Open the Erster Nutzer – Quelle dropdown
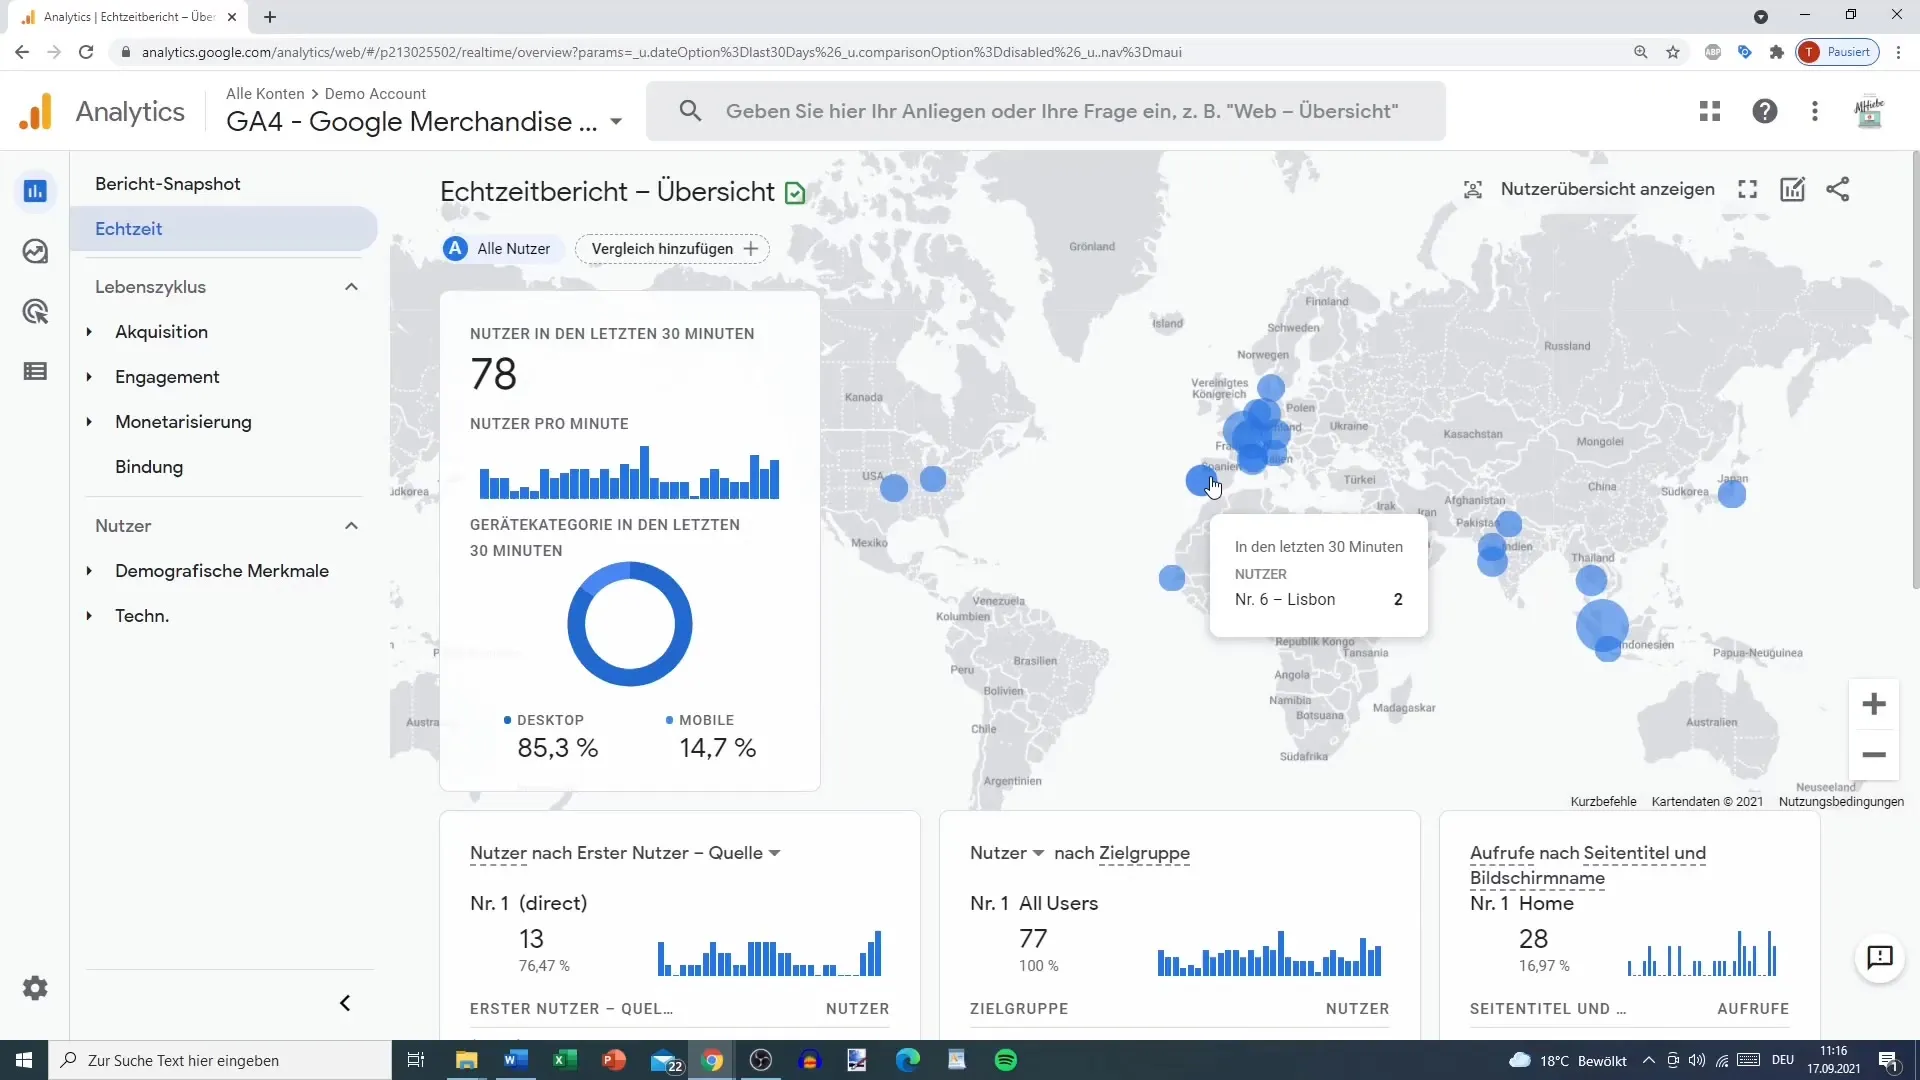This screenshot has width=1920, height=1080. 775,853
